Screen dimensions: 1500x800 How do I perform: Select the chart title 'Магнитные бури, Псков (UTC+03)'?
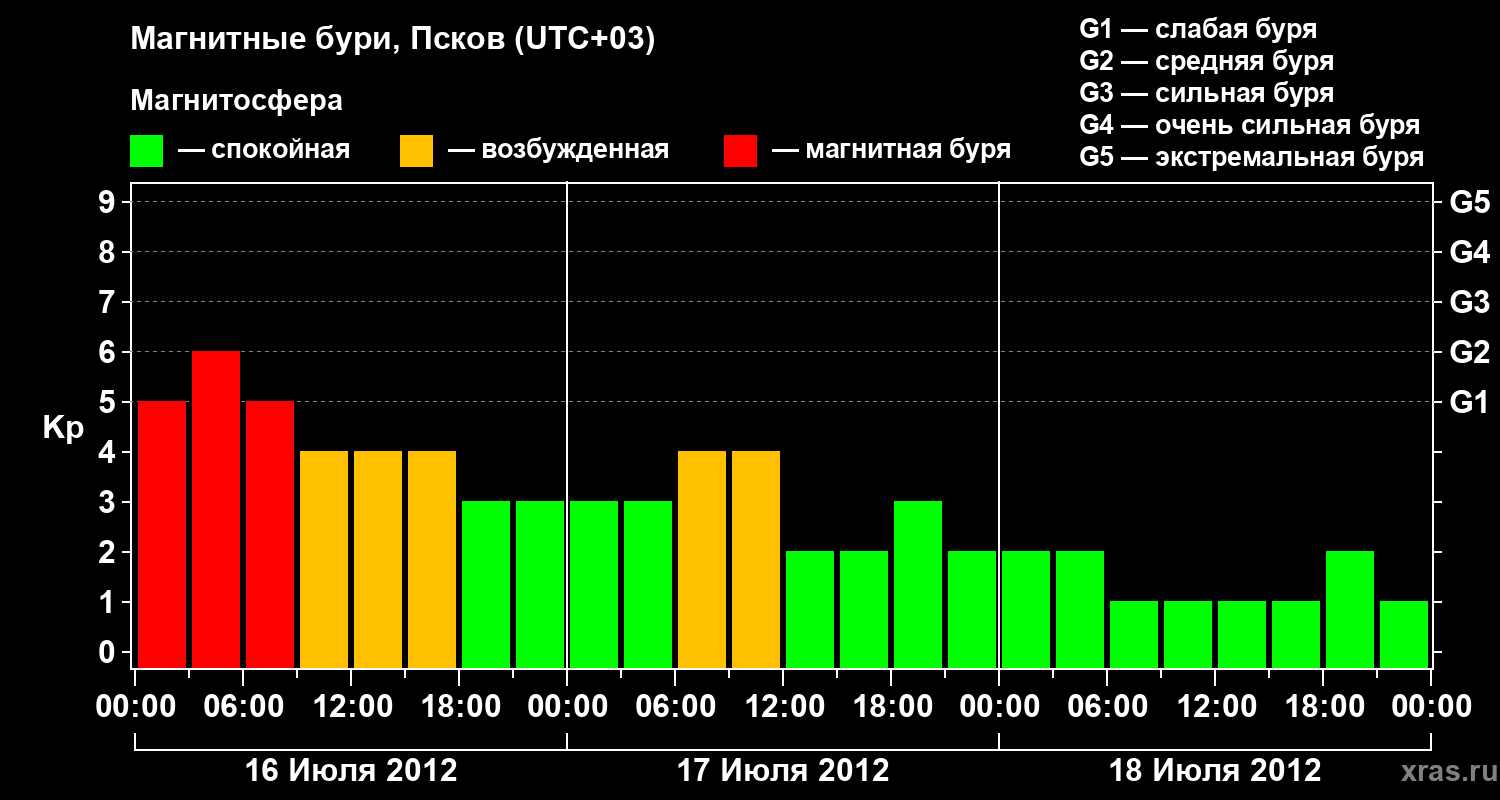point(392,40)
